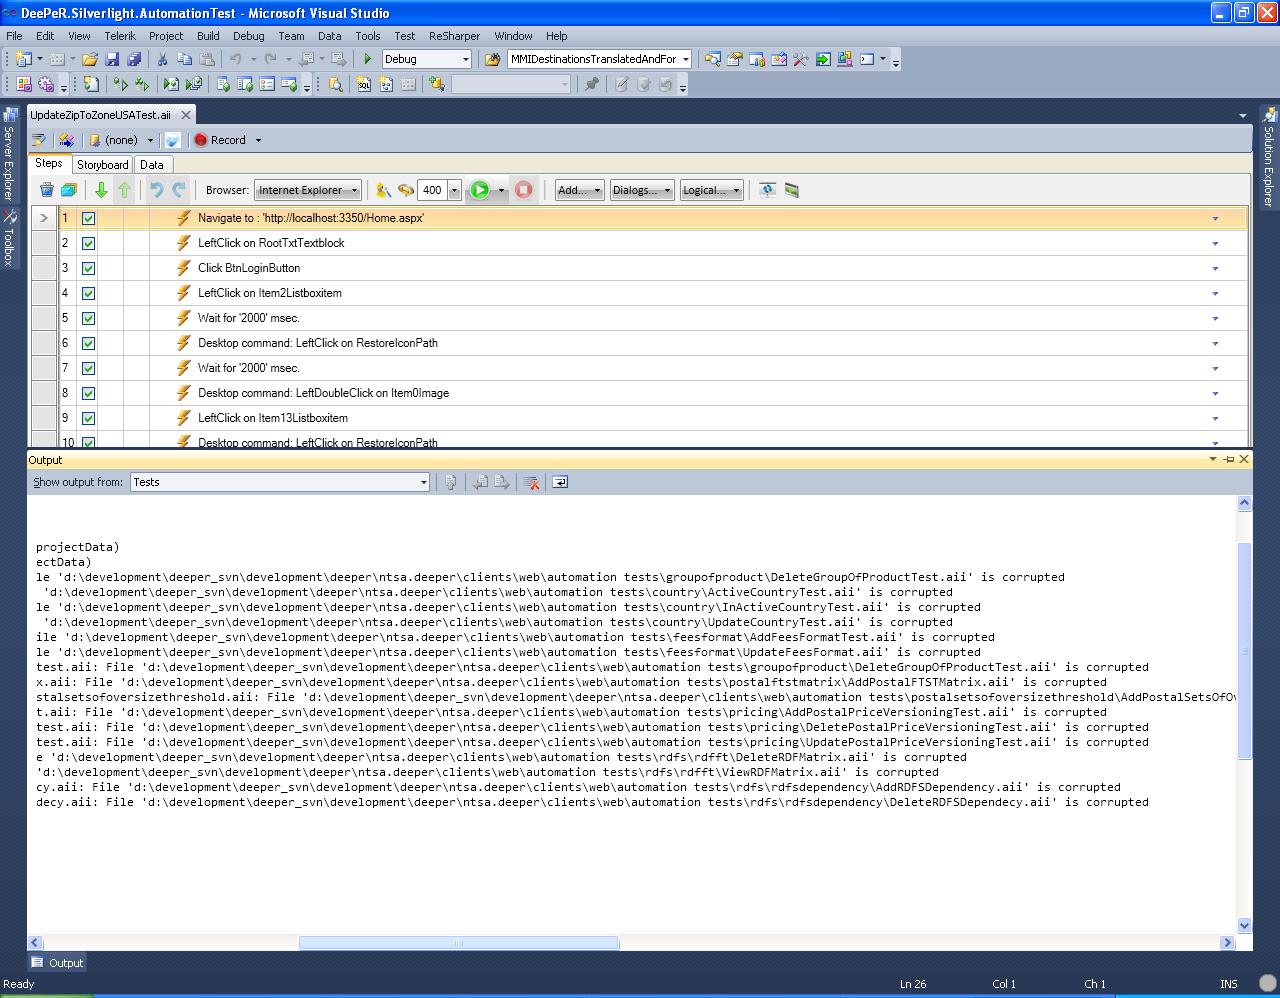Switch to the Data tab
This screenshot has width=1280, height=998.
152,165
